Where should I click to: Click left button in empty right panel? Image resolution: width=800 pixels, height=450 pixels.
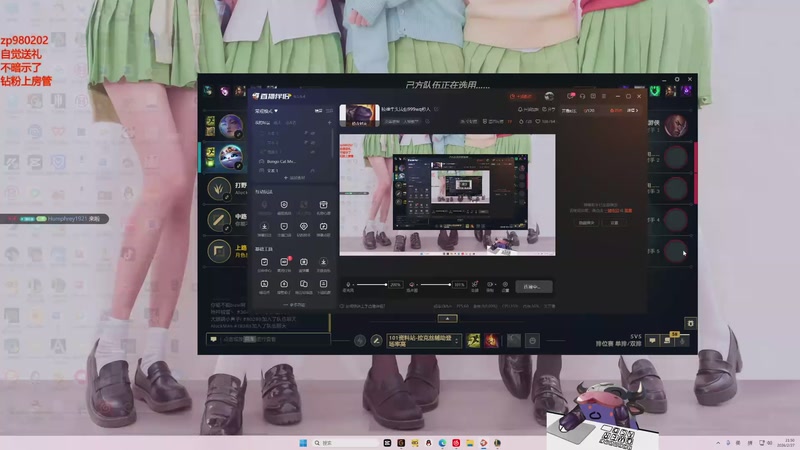pyautogui.click(x=586, y=222)
